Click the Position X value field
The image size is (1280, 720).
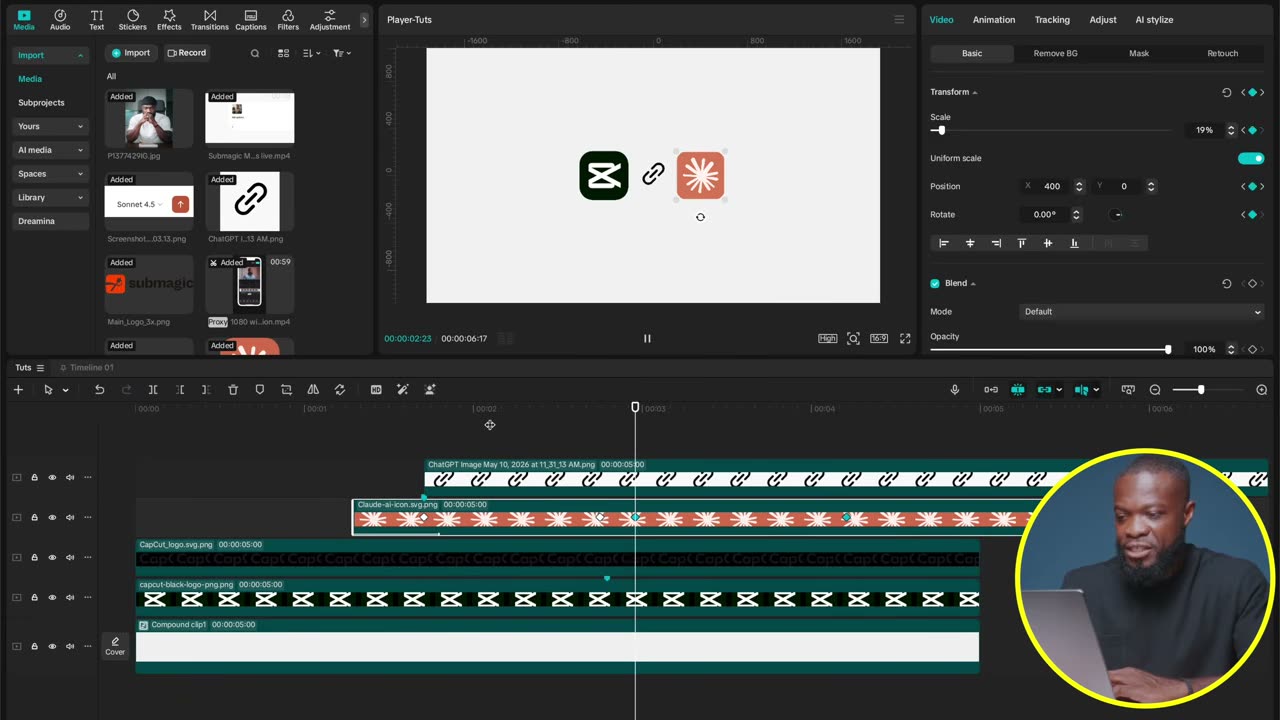[1052, 186]
